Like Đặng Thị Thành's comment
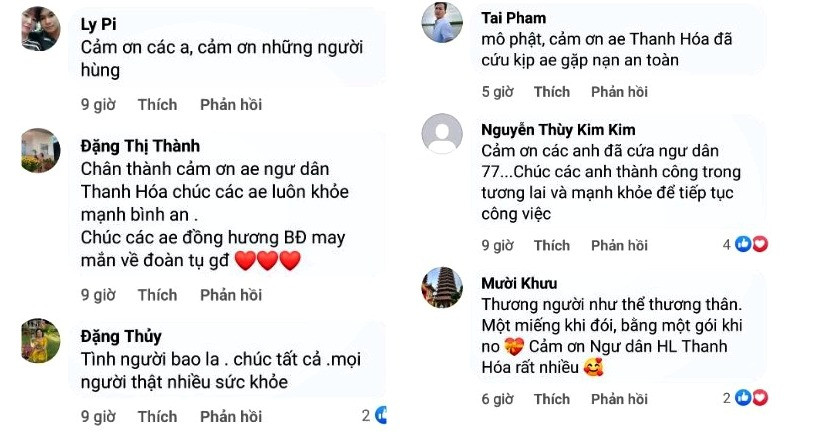Image resolution: width=826 pixels, height=437 pixels. click(x=157, y=294)
